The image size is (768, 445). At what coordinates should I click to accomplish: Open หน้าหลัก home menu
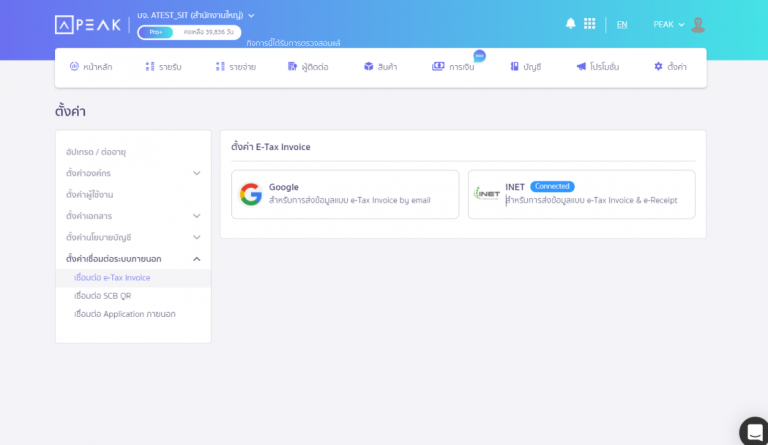click(x=89, y=67)
